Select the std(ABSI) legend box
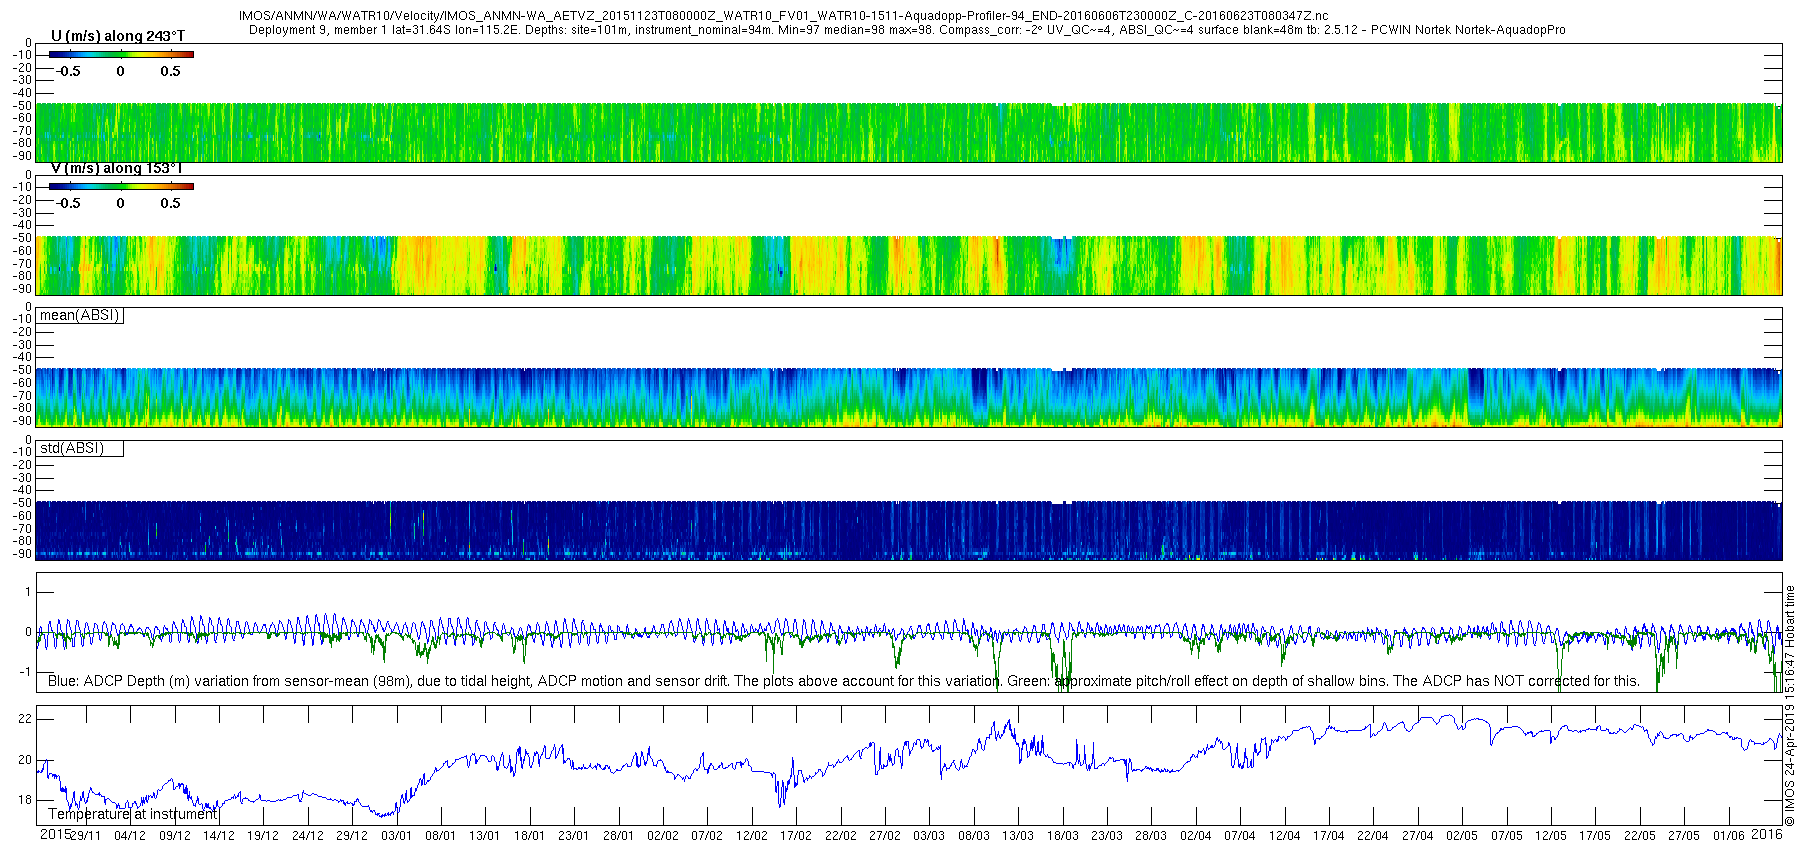Image resolution: width=1800 pixels, height=850 pixels. (x=80, y=448)
